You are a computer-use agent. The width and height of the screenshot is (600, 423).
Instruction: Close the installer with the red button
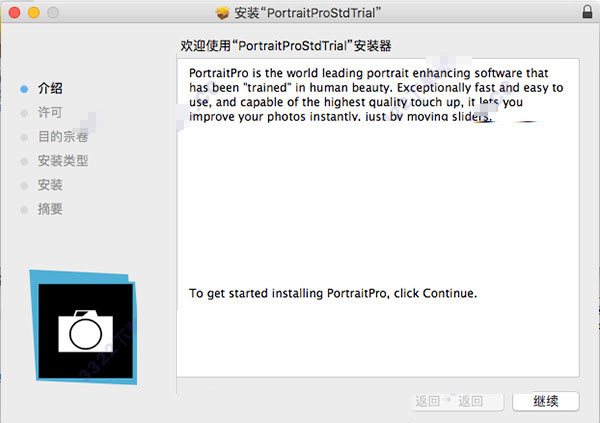pyautogui.click(x=15, y=13)
